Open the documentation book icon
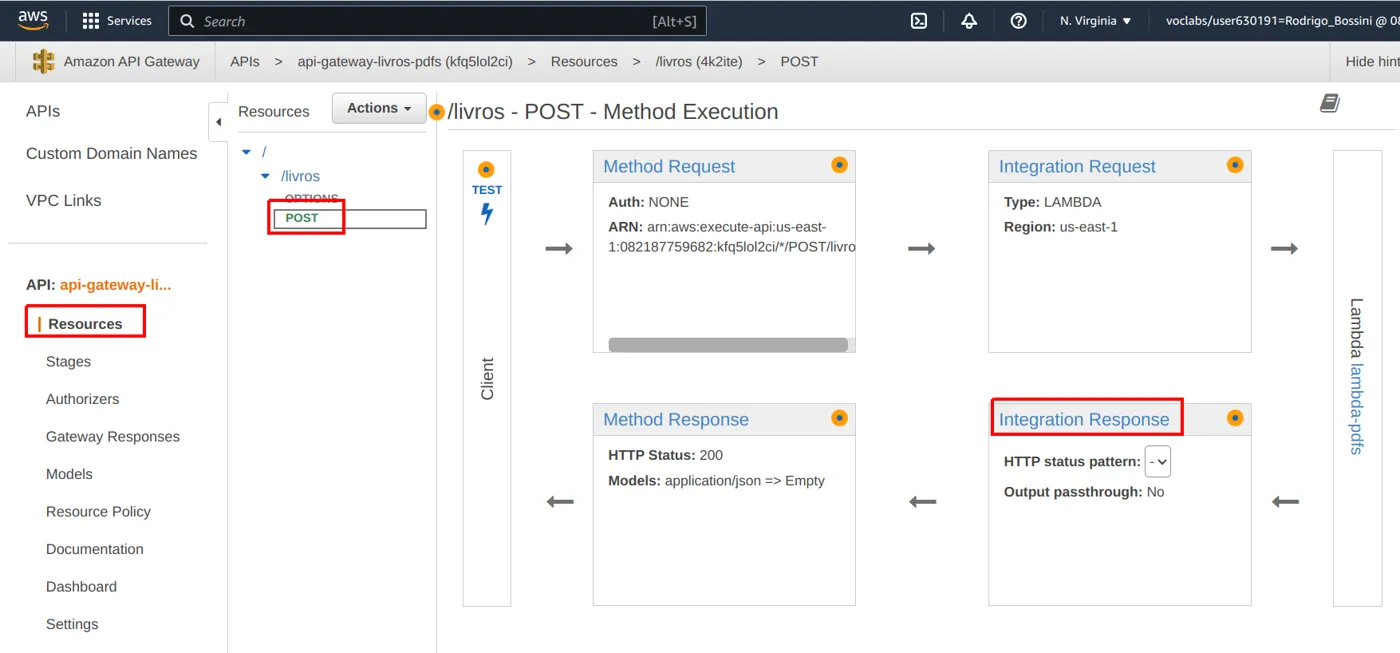1400x653 pixels. click(1330, 103)
